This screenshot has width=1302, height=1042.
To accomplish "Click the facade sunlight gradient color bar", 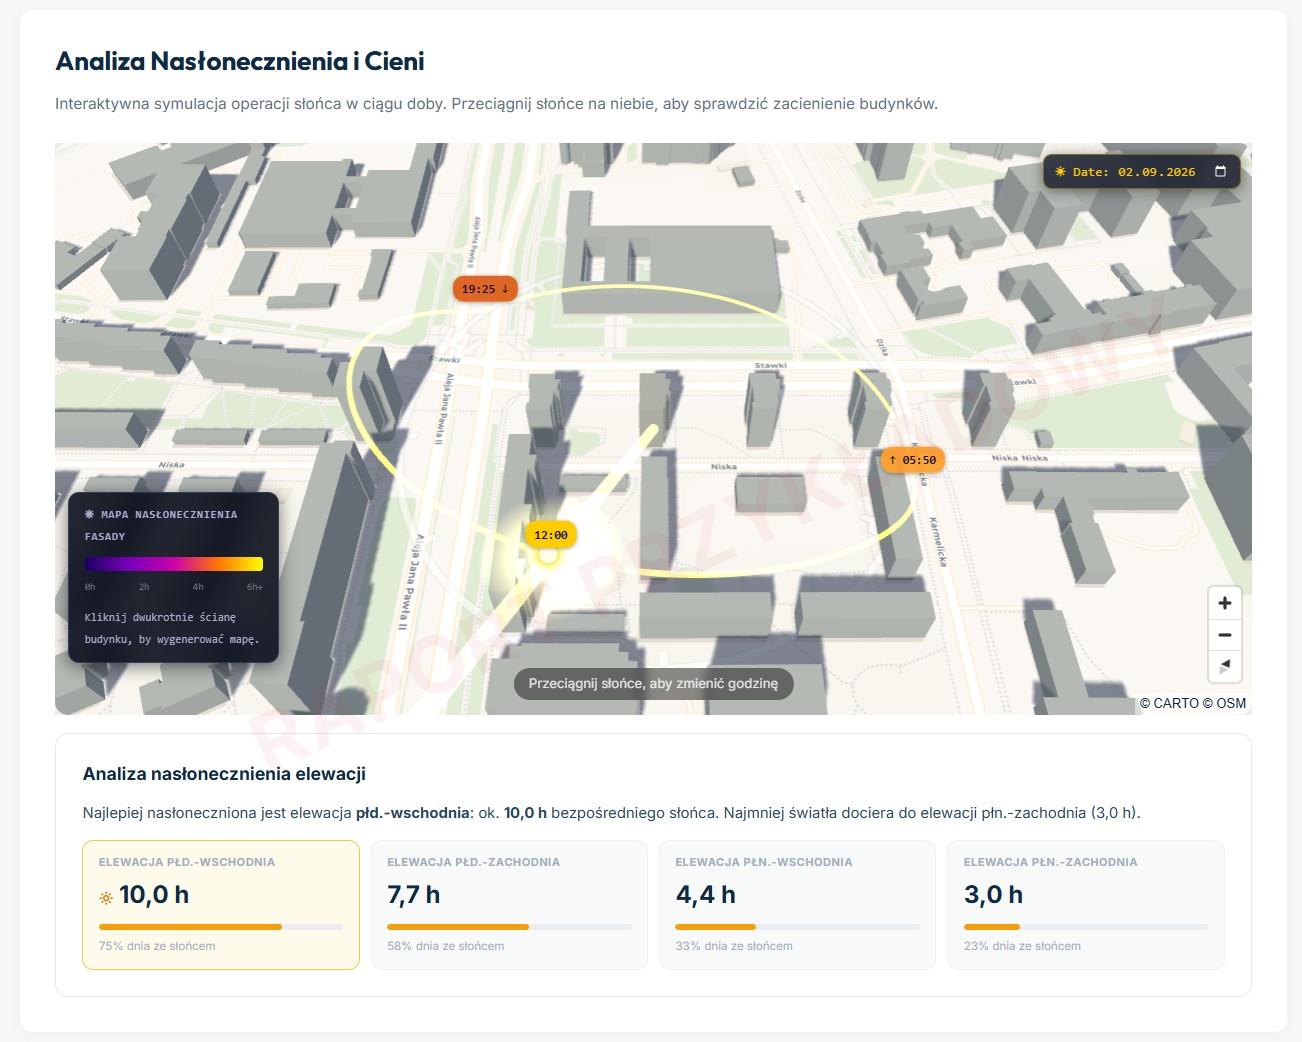I will click(x=174, y=564).
